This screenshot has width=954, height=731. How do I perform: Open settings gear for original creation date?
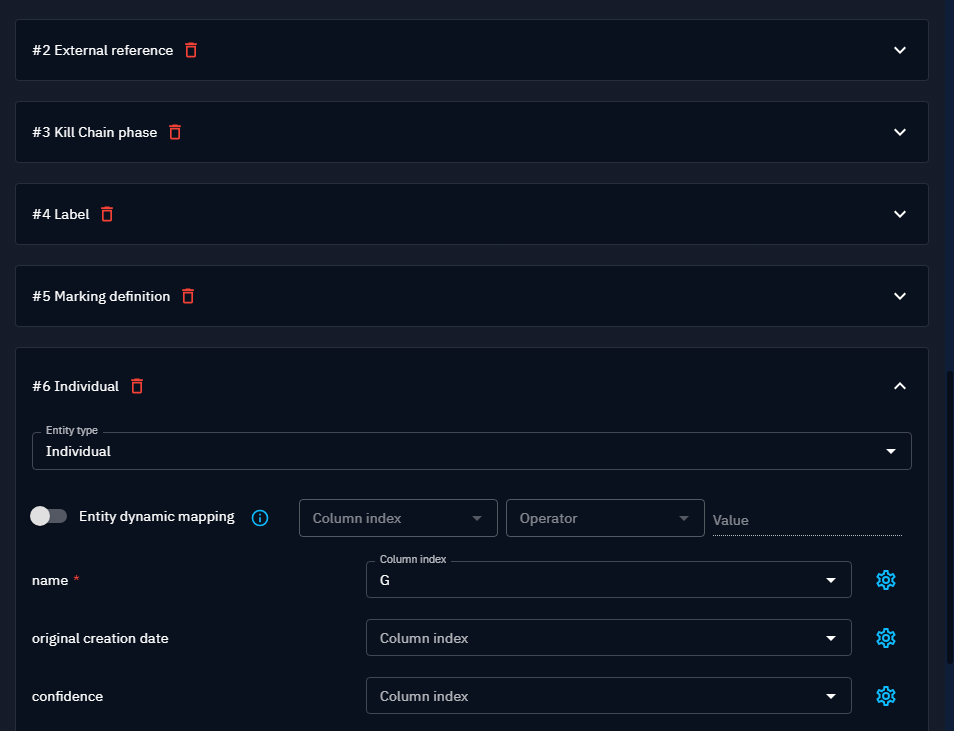(x=885, y=638)
